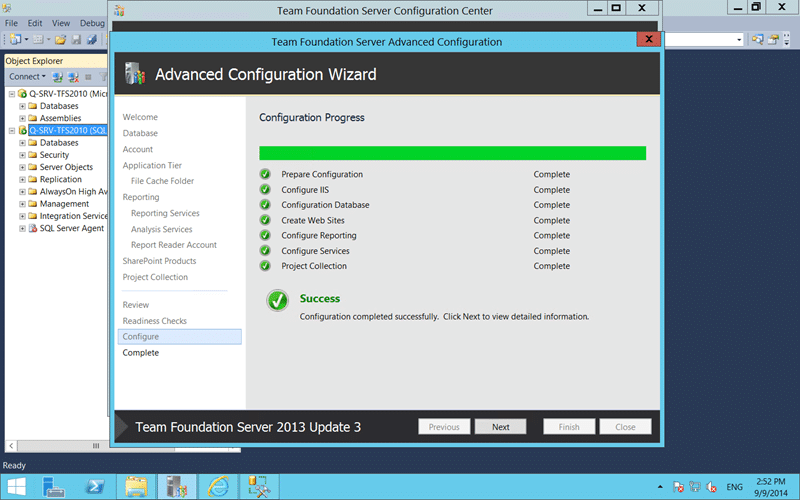Click the Stop square icon in Object Explorer toolbar
800x500 pixels.
pos(88,77)
